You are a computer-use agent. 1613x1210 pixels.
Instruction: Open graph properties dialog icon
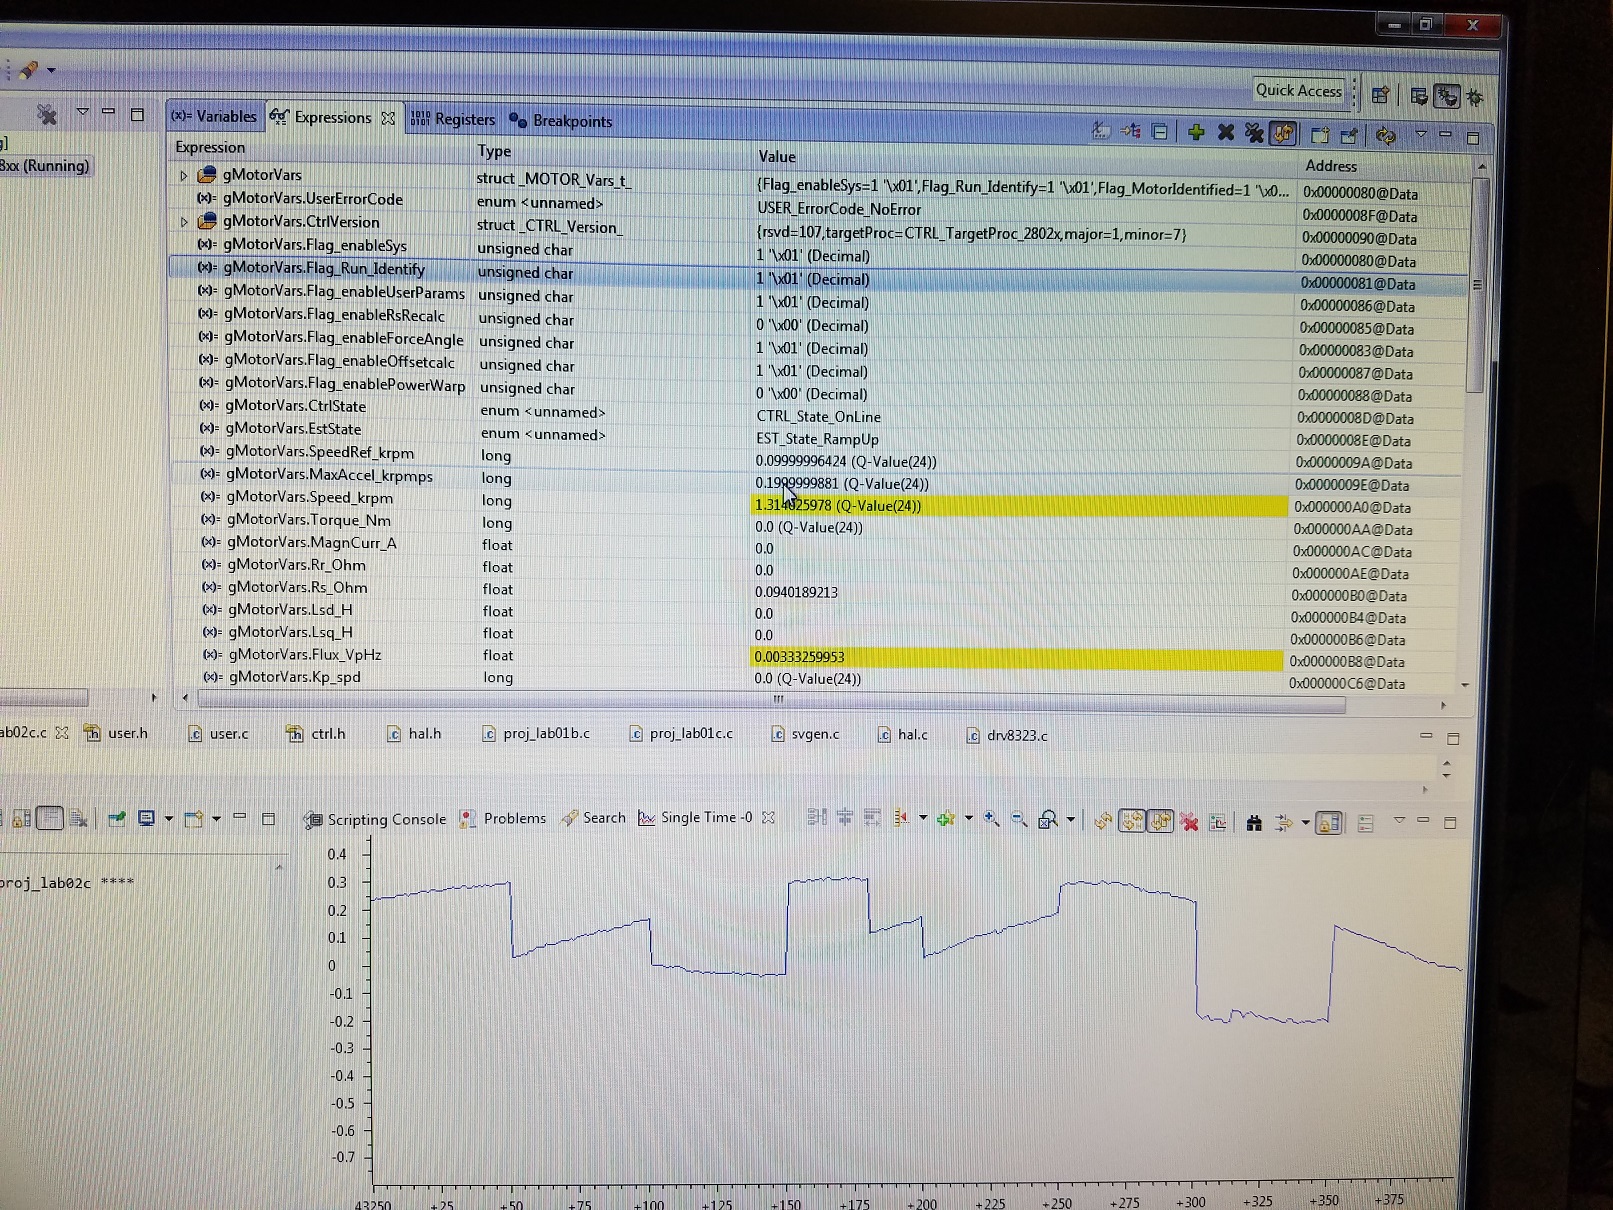1218,823
